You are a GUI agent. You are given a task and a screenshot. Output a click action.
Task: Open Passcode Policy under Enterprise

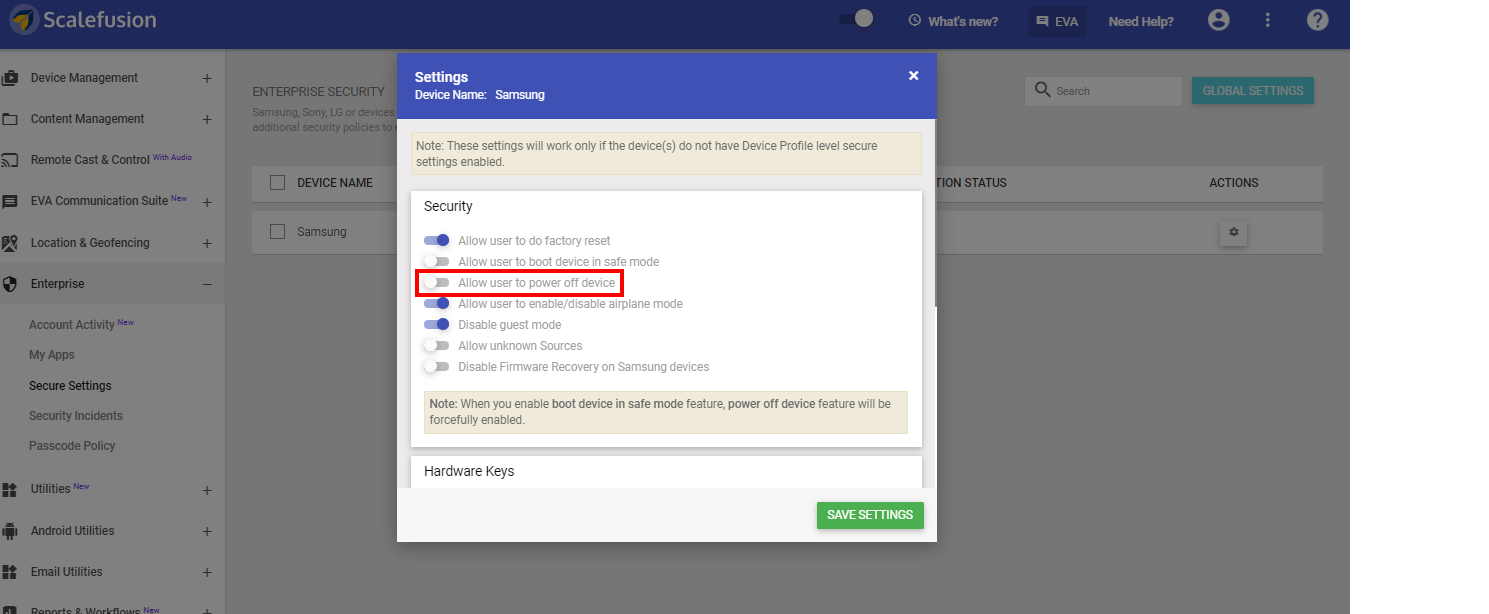tap(72, 446)
